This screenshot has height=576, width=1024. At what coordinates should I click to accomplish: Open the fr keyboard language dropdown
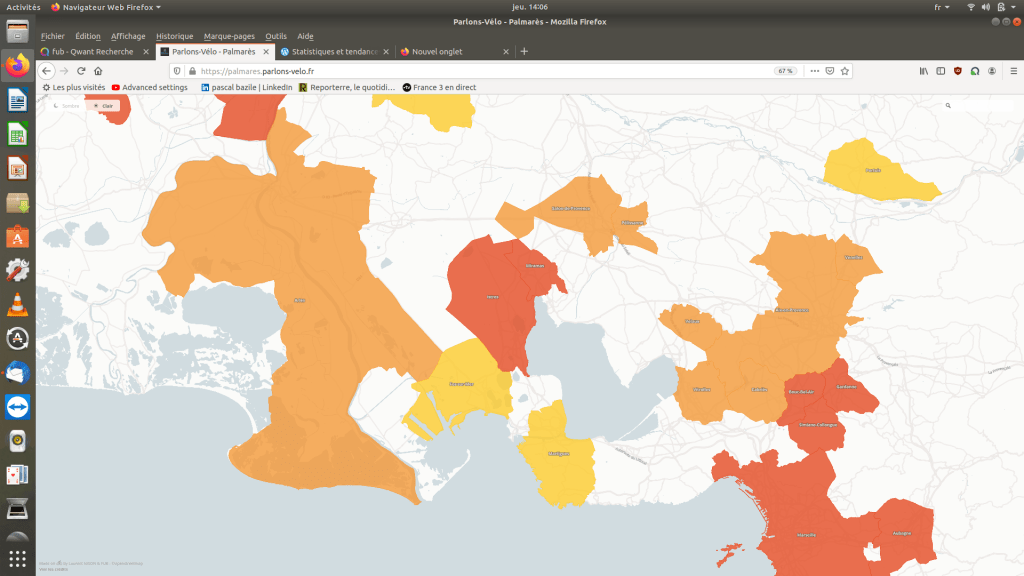tap(940, 7)
